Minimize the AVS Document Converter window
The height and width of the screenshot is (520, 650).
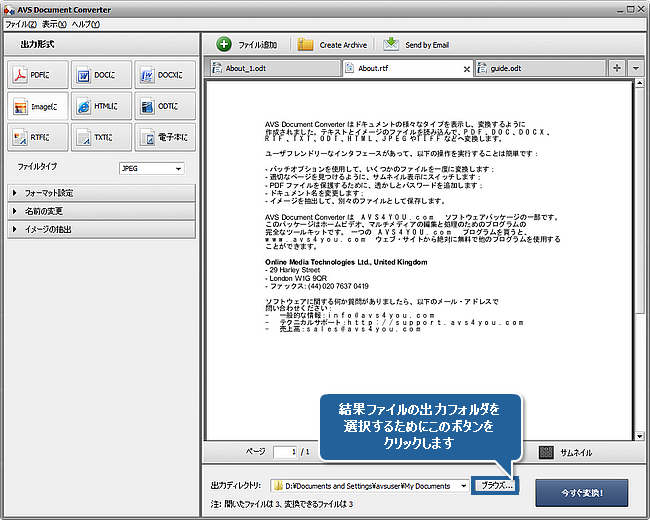(x=620, y=10)
